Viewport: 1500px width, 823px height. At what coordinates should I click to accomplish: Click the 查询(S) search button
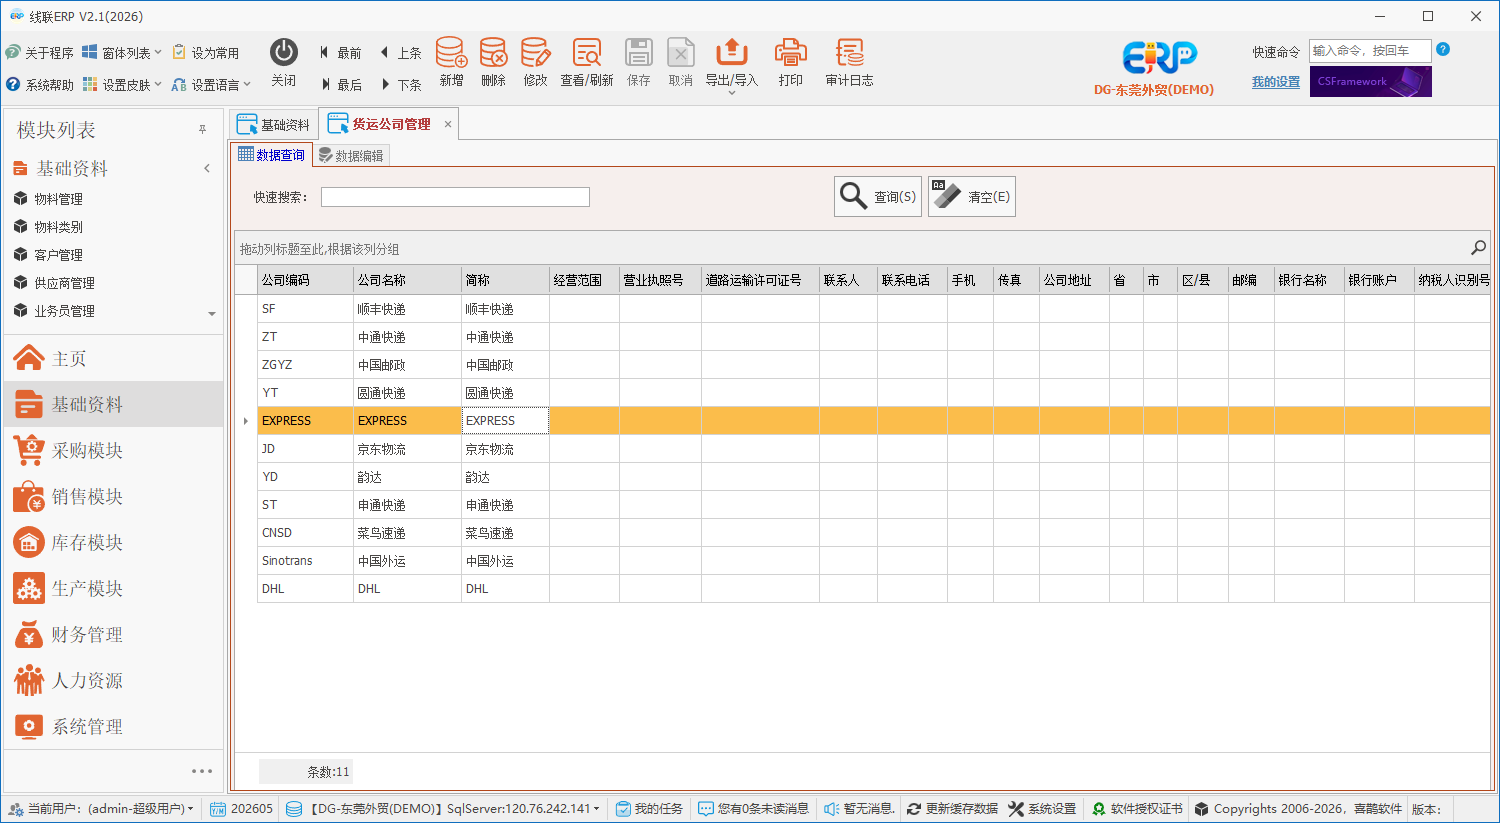coord(878,196)
